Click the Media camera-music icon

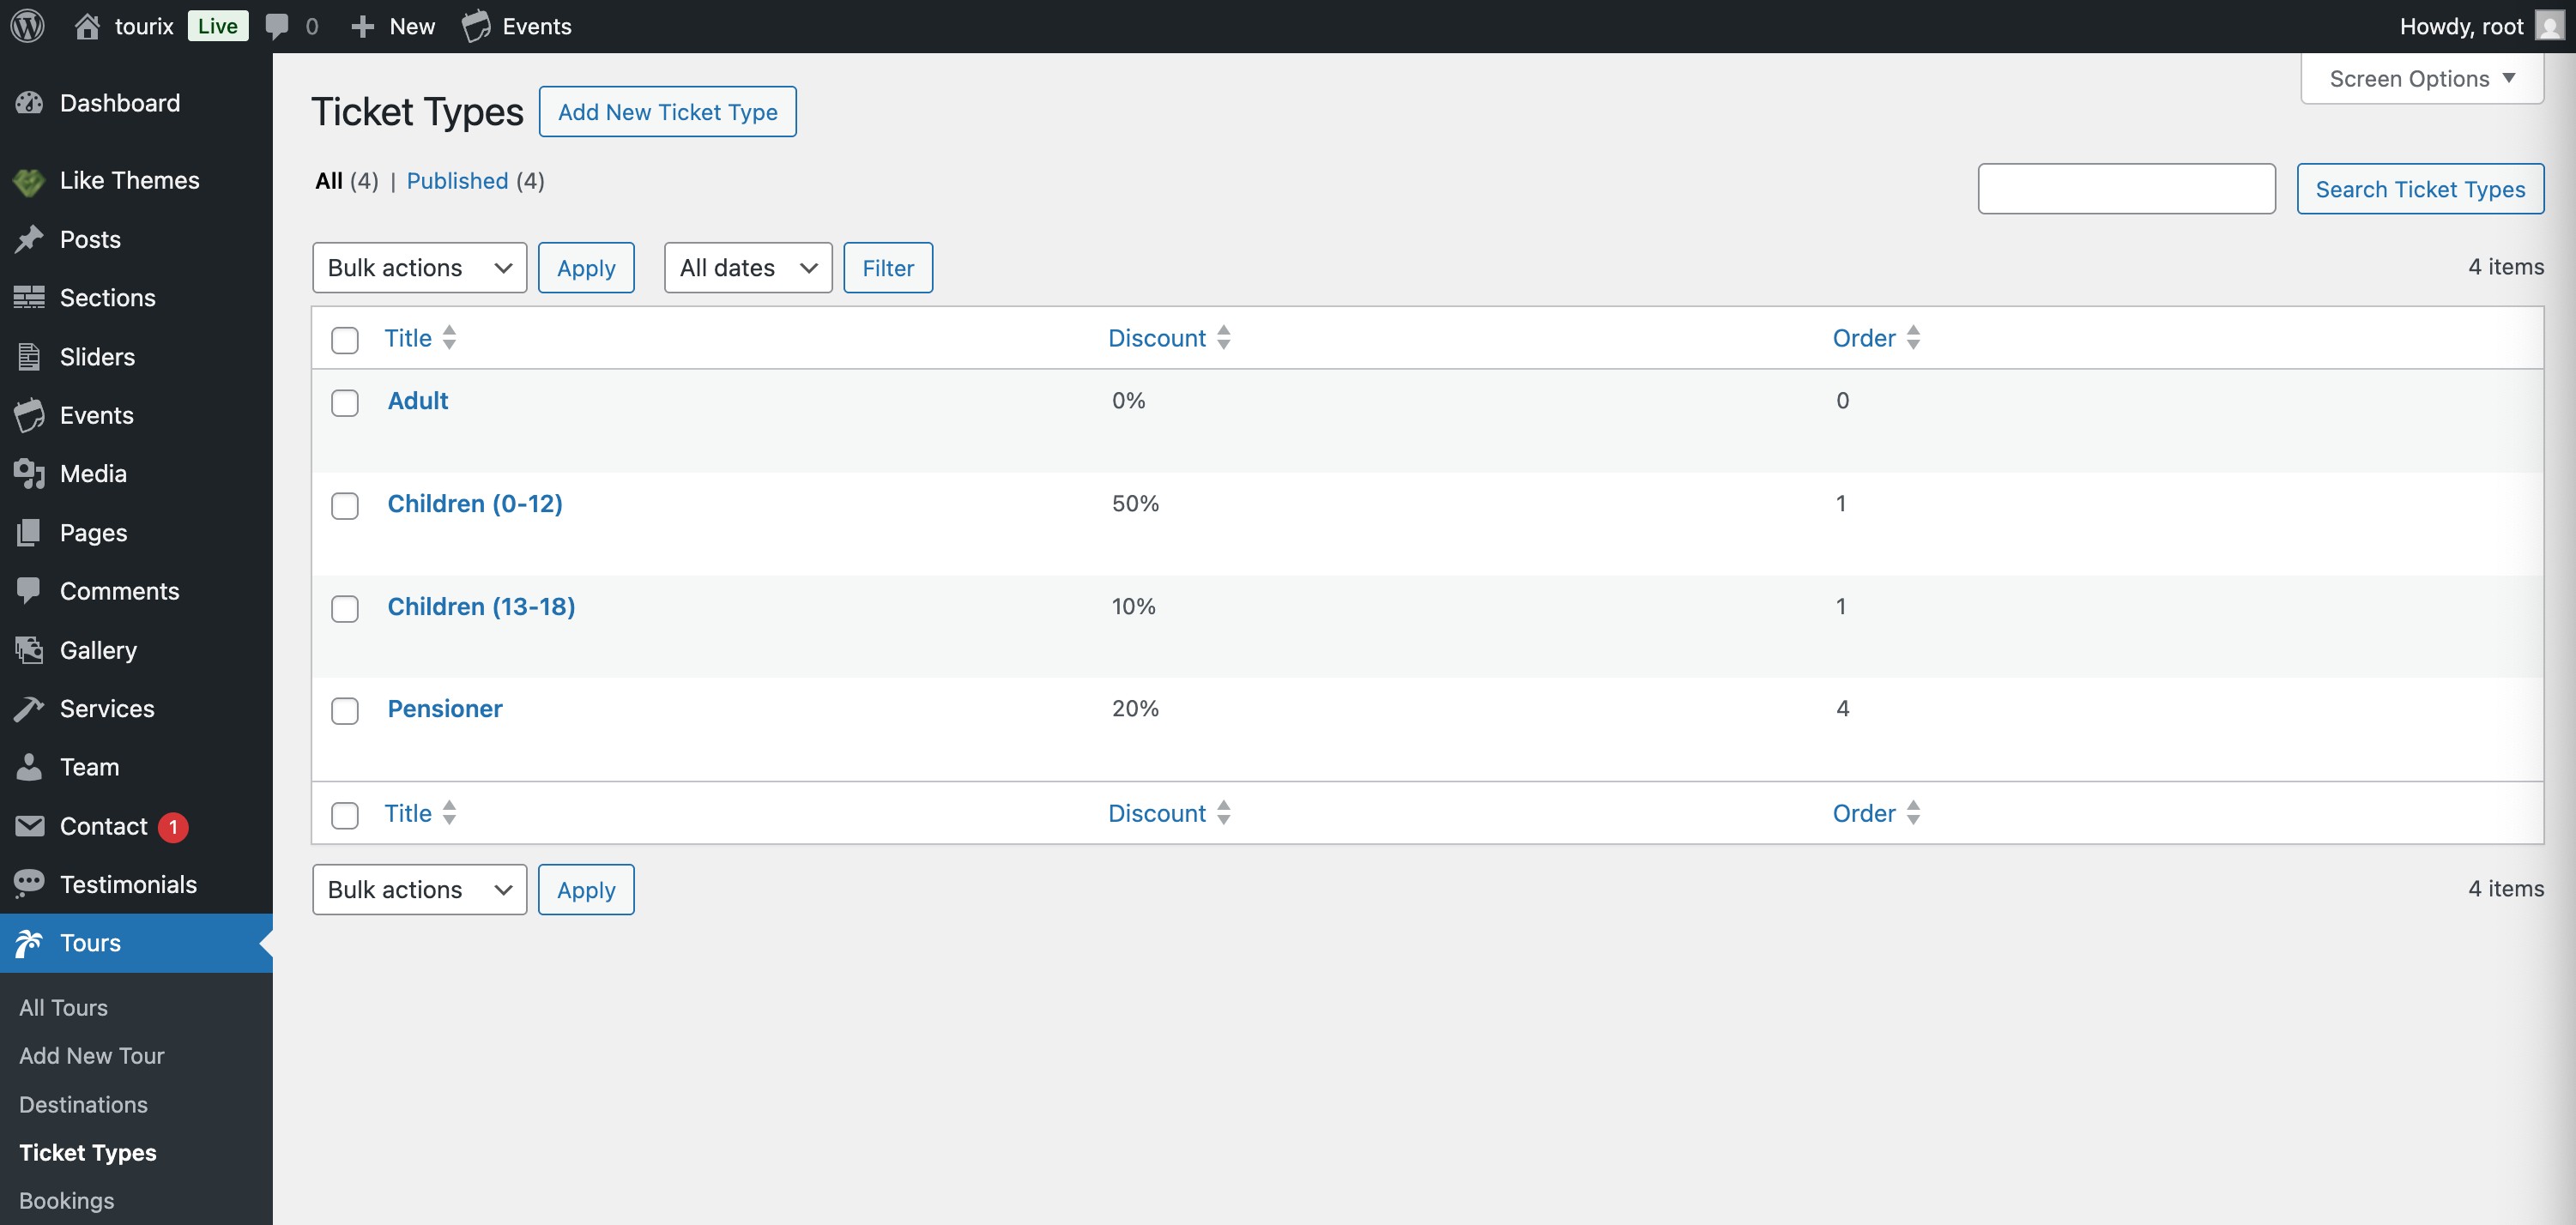tap(29, 473)
